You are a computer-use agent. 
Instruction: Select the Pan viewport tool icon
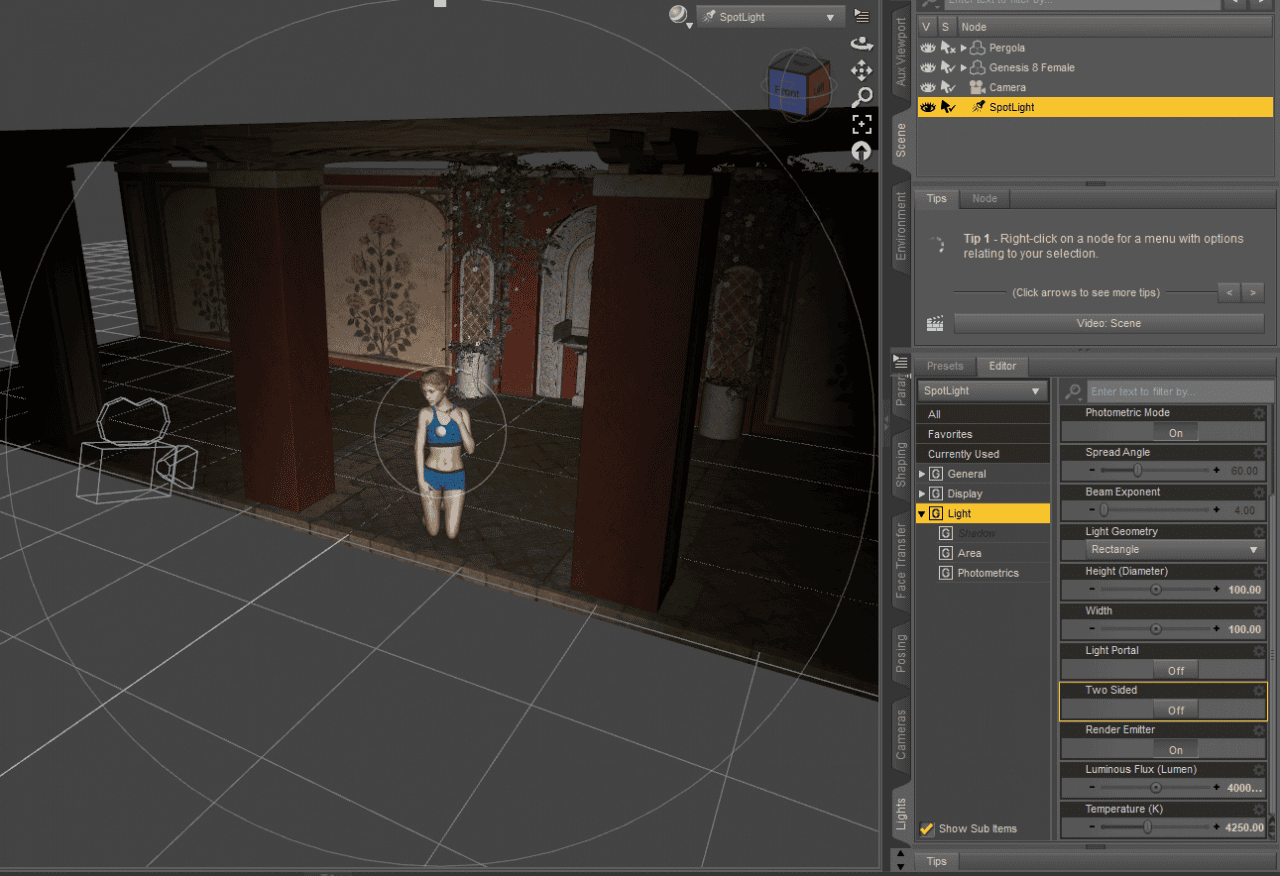pos(861,71)
